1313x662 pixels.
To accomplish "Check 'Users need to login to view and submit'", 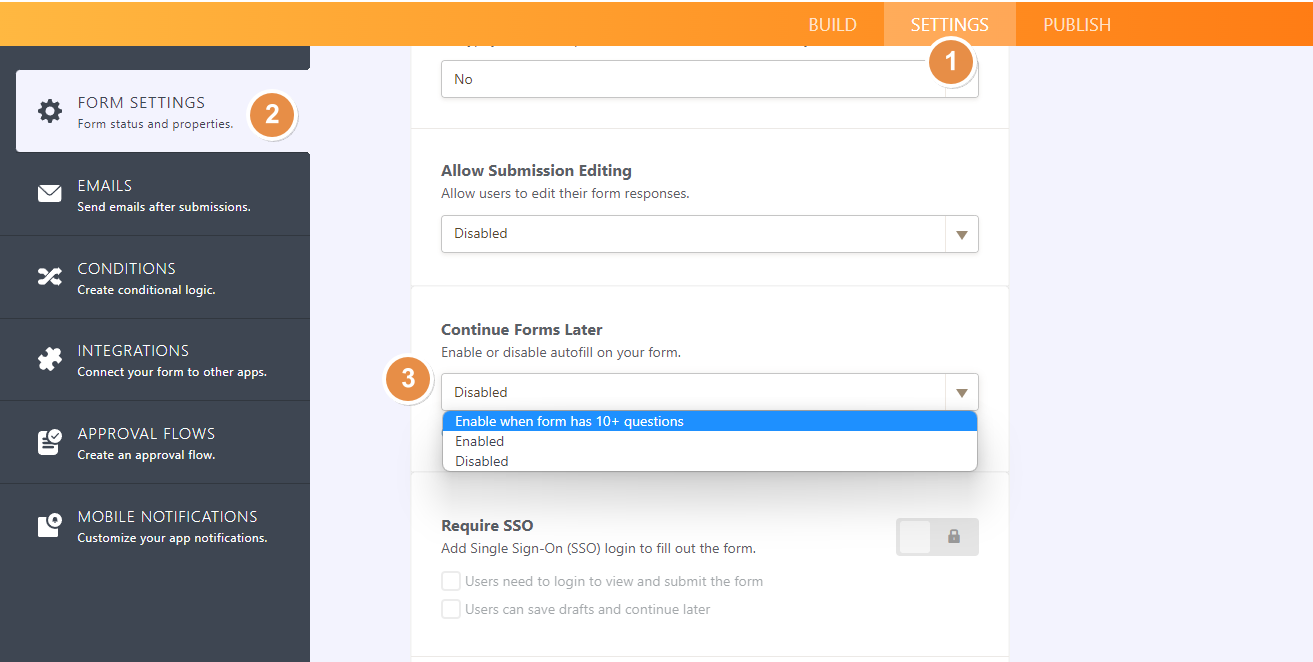I will (451, 581).
